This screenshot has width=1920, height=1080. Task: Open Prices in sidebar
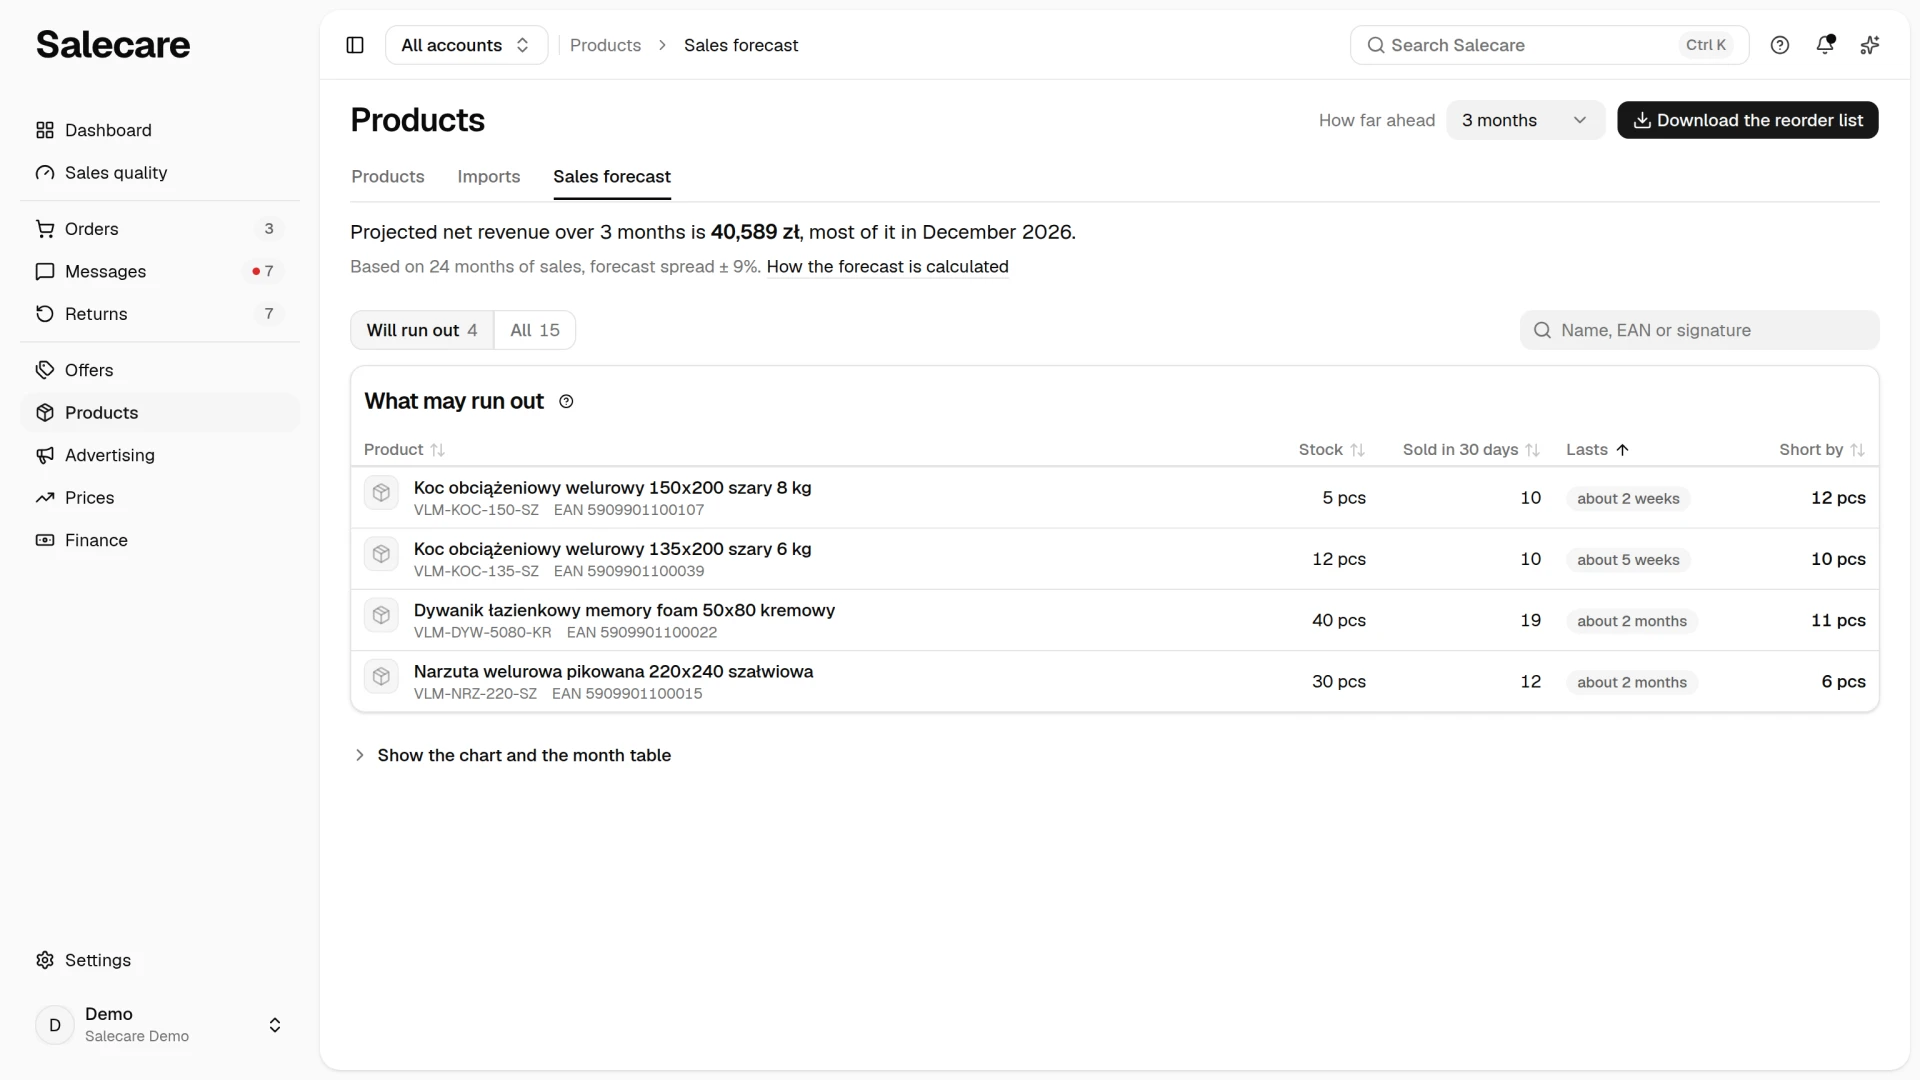tap(160, 498)
